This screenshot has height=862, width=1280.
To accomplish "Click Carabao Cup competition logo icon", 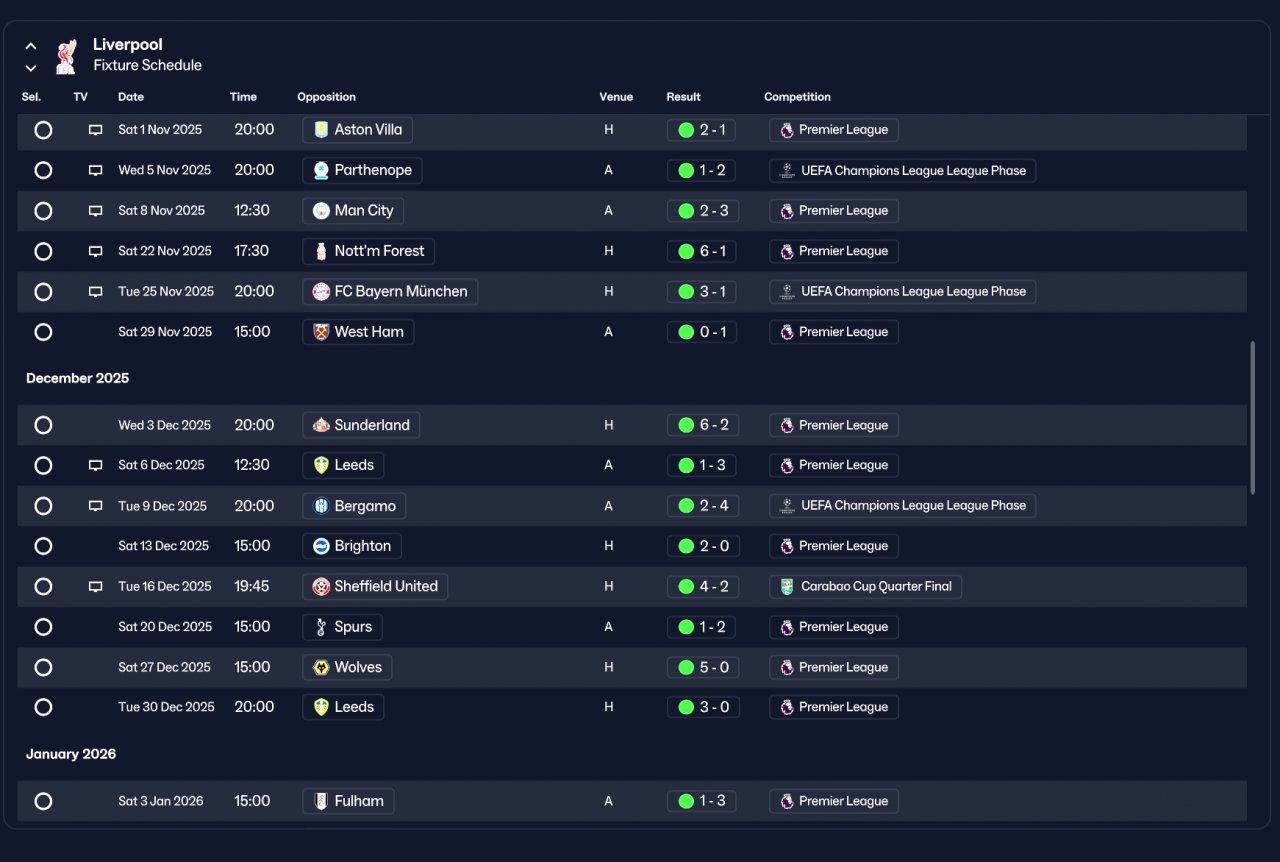I will [x=787, y=587].
